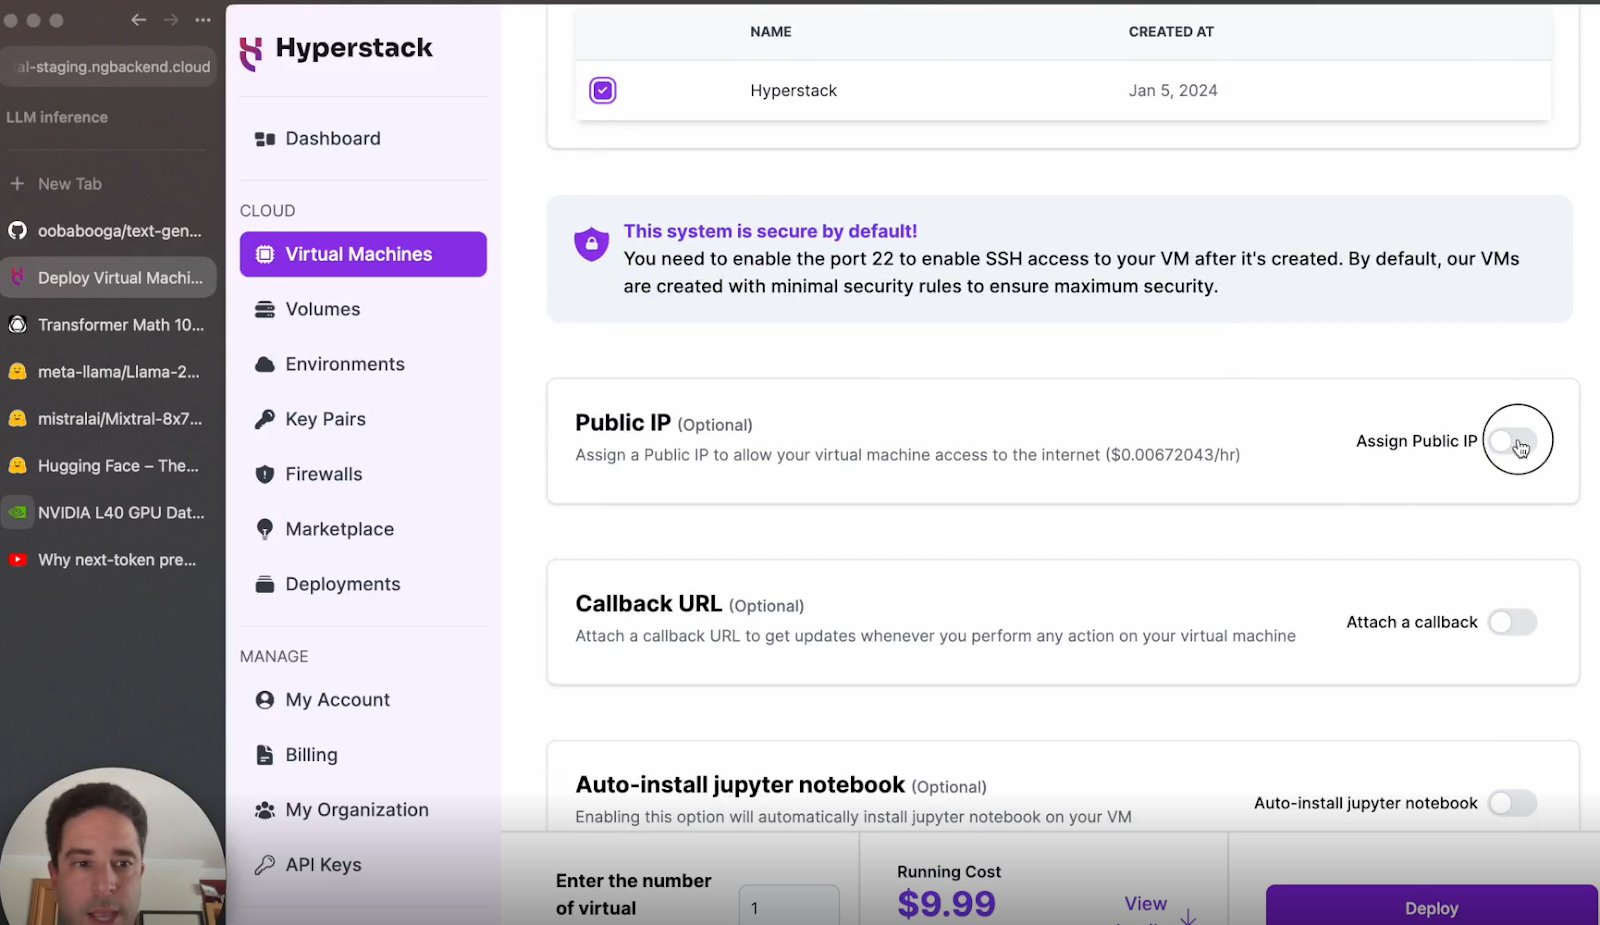Click the Dashboard grid icon
1600x925 pixels.
265,139
